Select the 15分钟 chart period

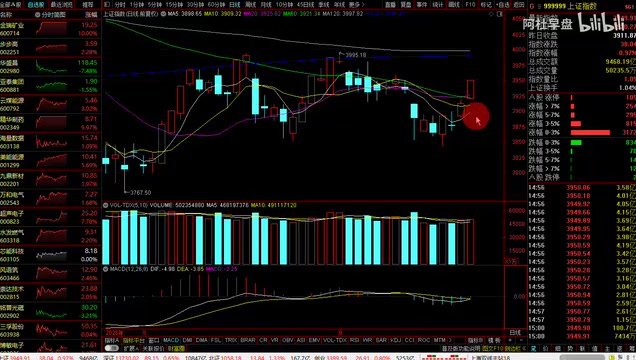coord(174,4)
